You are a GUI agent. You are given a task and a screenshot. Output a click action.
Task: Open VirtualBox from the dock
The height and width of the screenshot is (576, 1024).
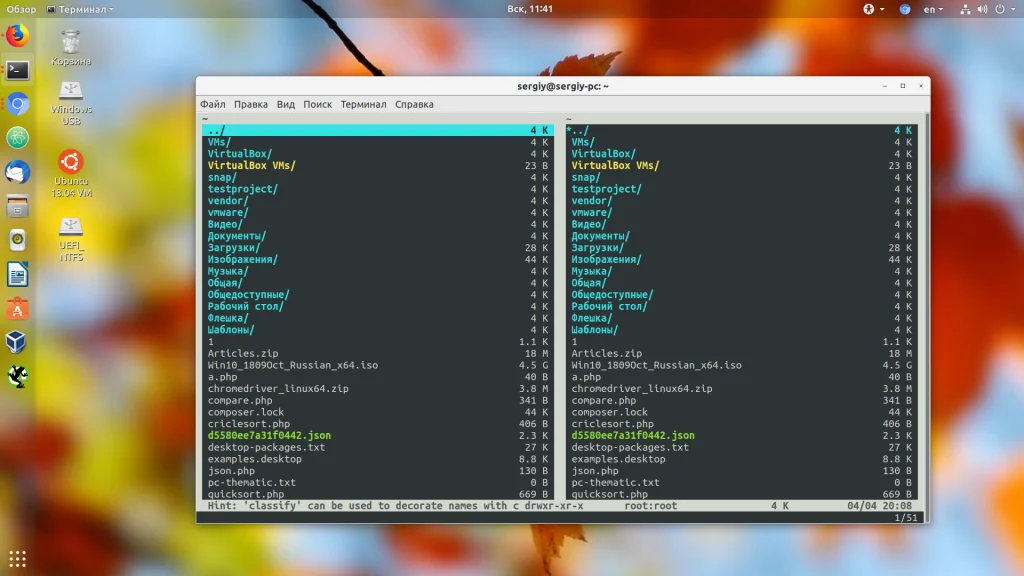tap(17, 342)
